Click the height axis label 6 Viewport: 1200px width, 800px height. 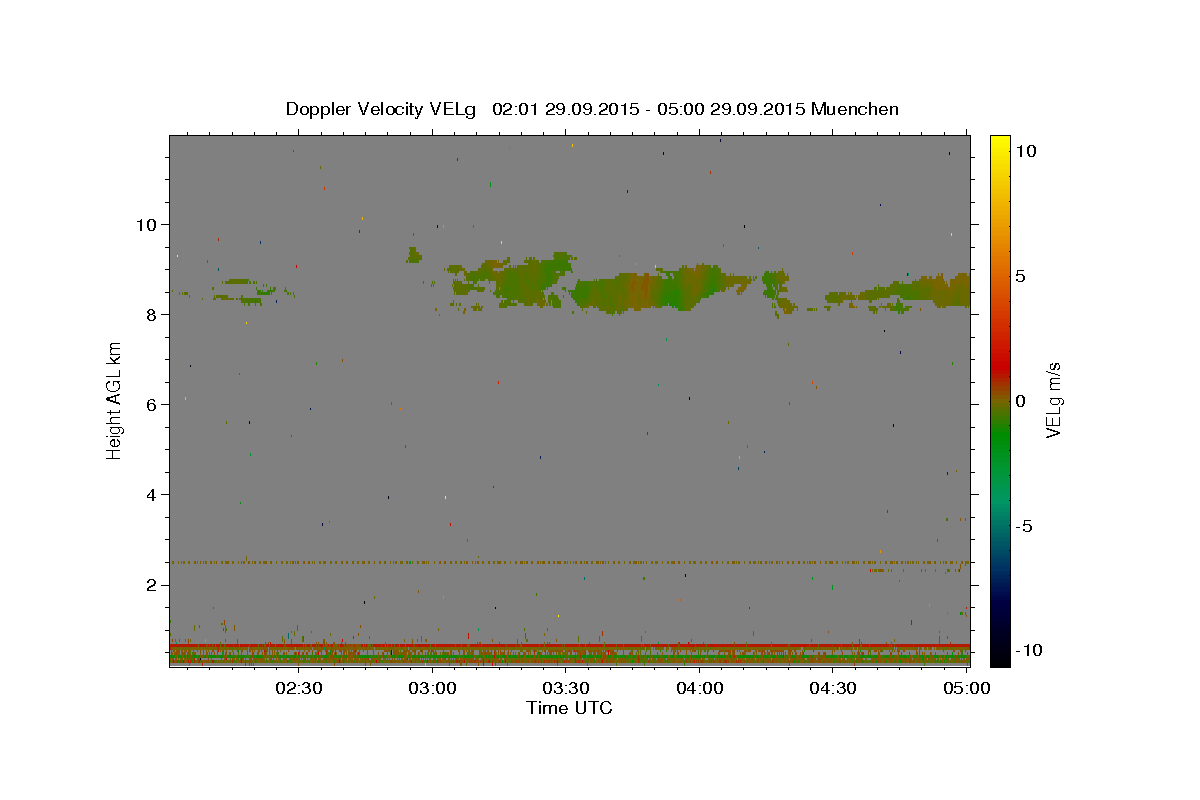coord(153,404)
